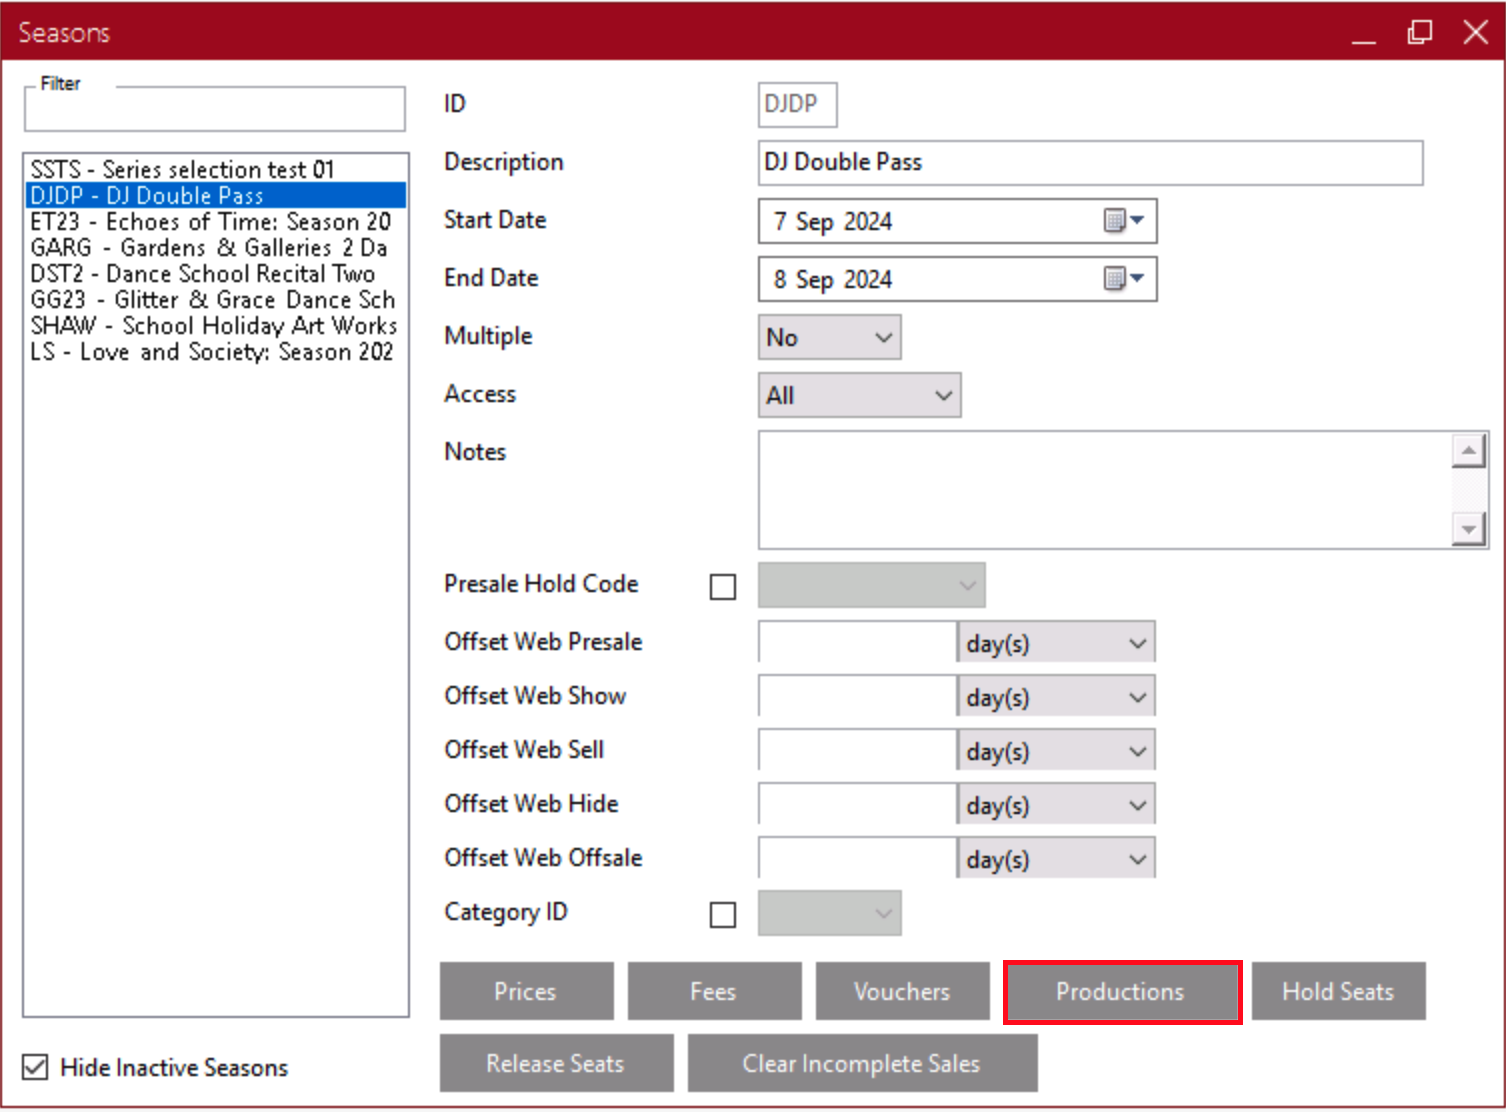
Task: Toggle the Hide Inactive Seasons checkbox
Action: coord(35,1067)
